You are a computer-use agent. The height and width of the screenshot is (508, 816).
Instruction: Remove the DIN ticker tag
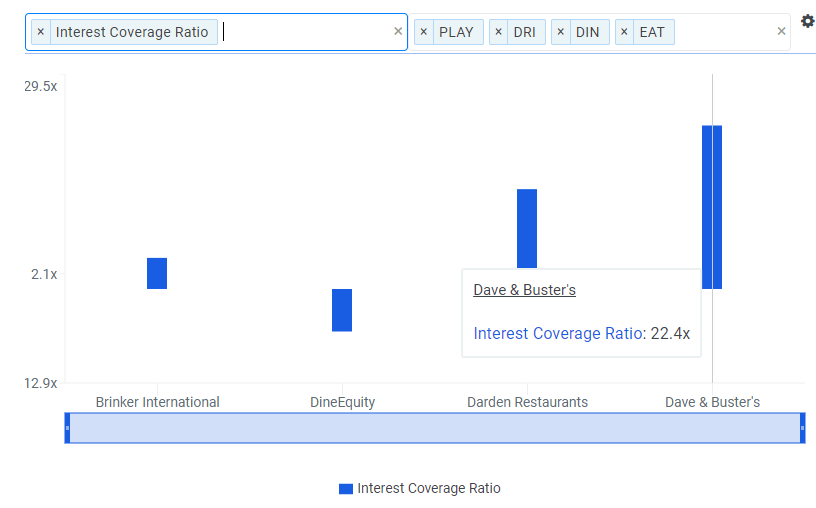560,32
